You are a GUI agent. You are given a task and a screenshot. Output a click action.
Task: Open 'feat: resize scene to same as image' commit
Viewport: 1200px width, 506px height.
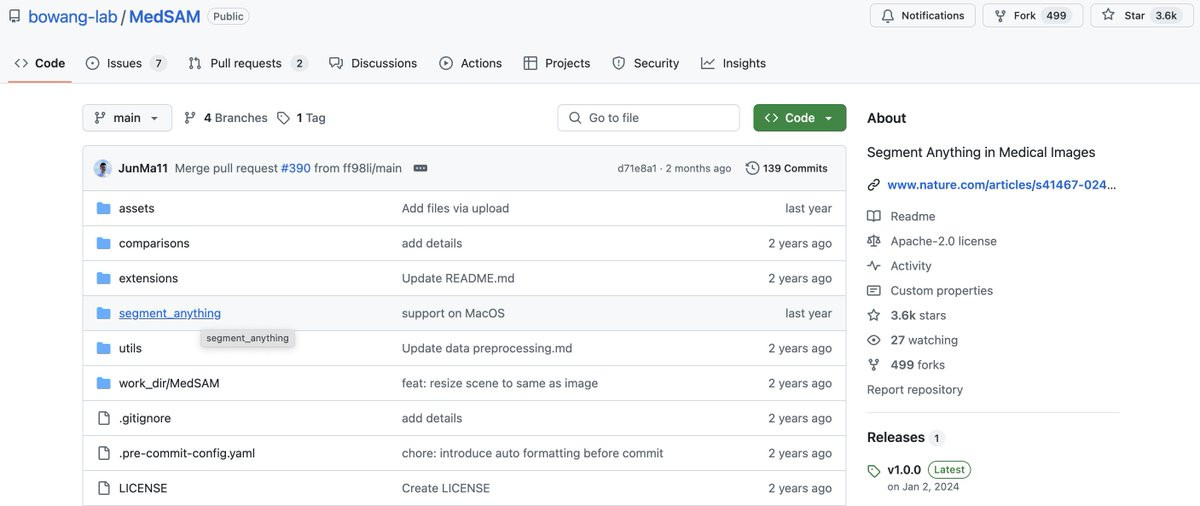[500, 383]
